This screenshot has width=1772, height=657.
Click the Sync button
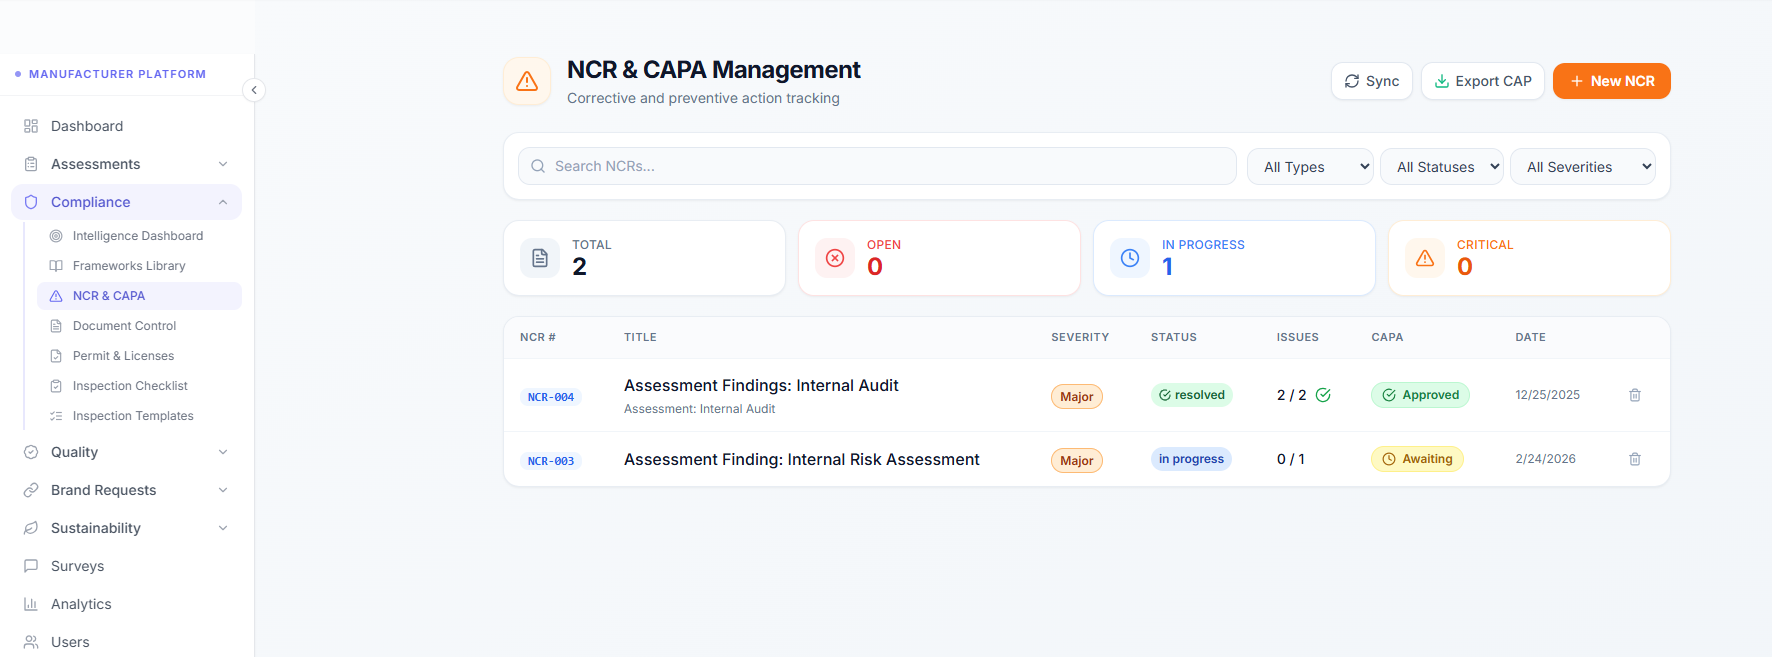point(1371,81)
